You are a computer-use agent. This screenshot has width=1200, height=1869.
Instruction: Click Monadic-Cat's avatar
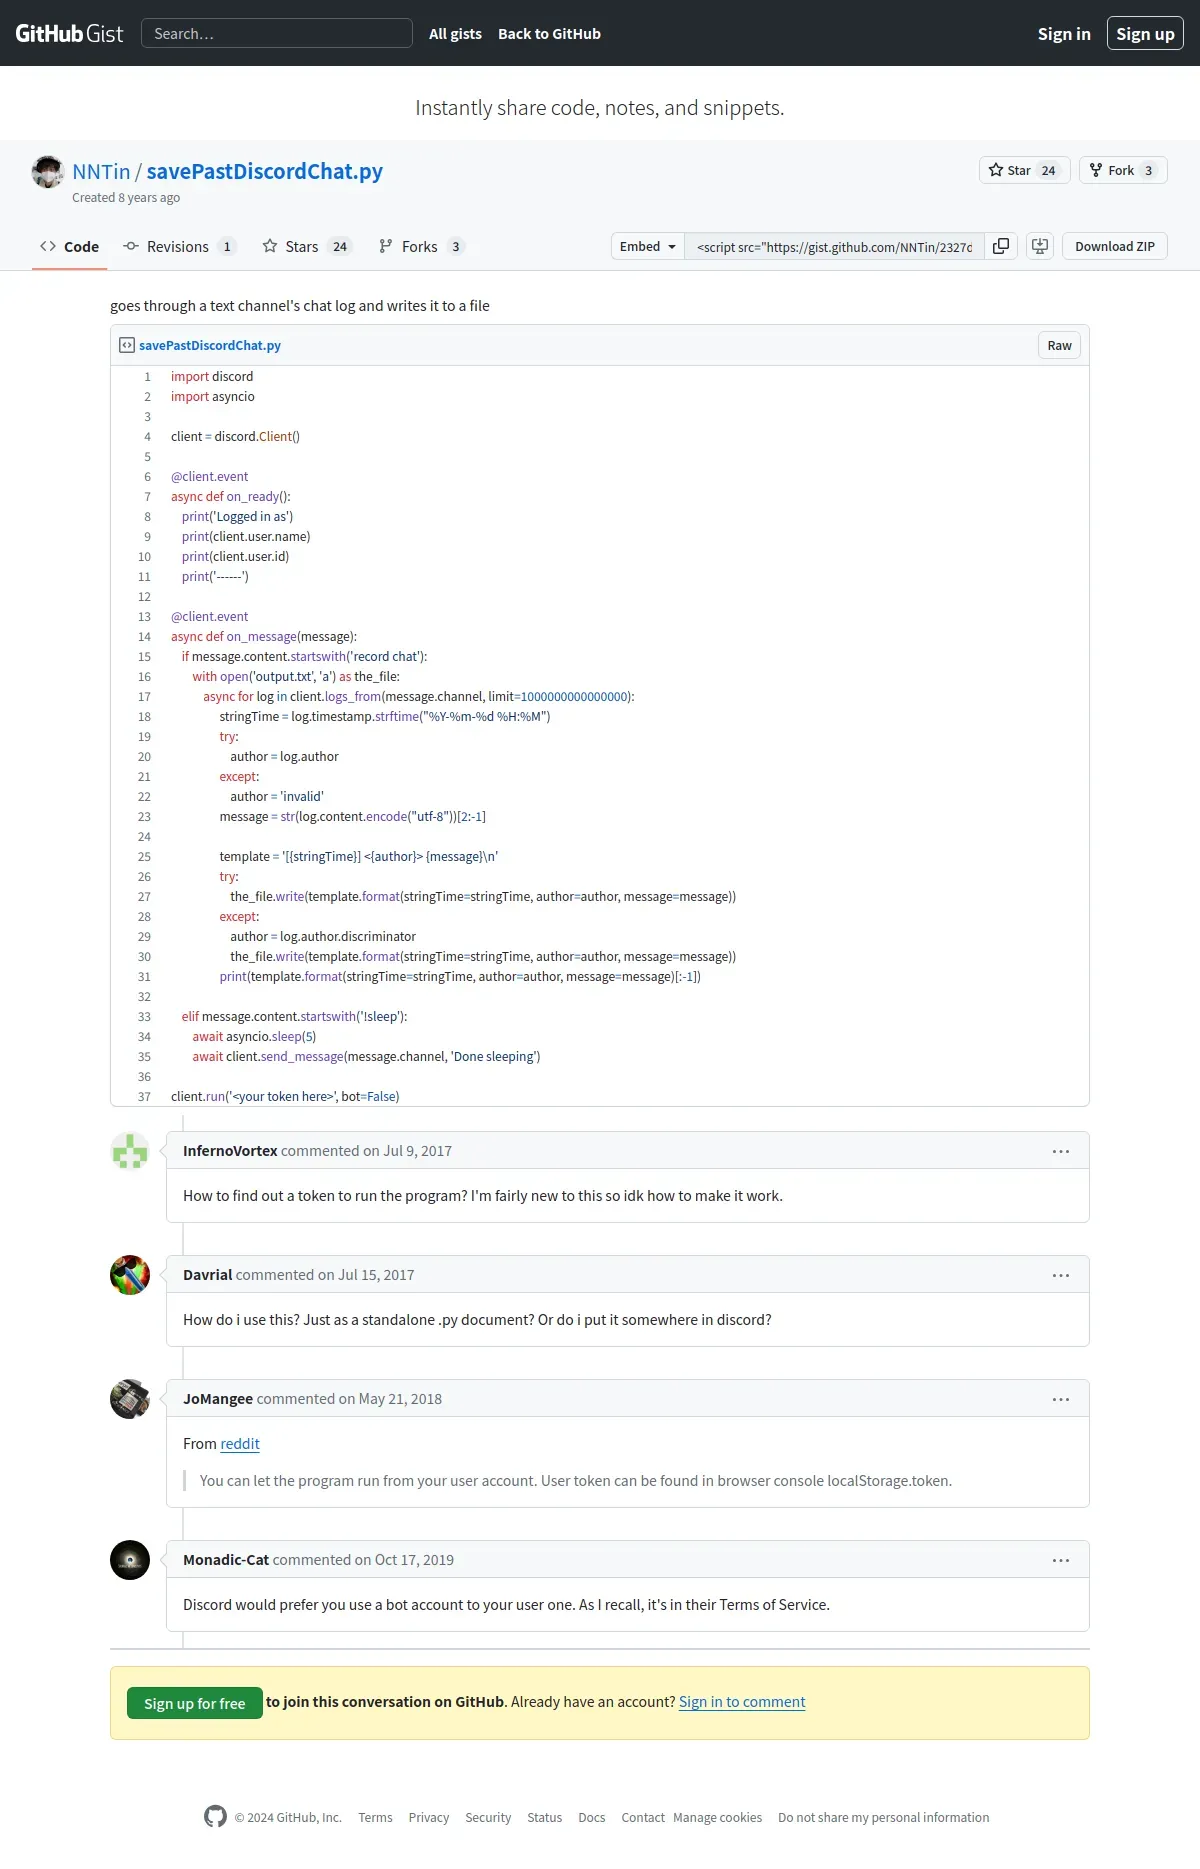[130, 1560]
